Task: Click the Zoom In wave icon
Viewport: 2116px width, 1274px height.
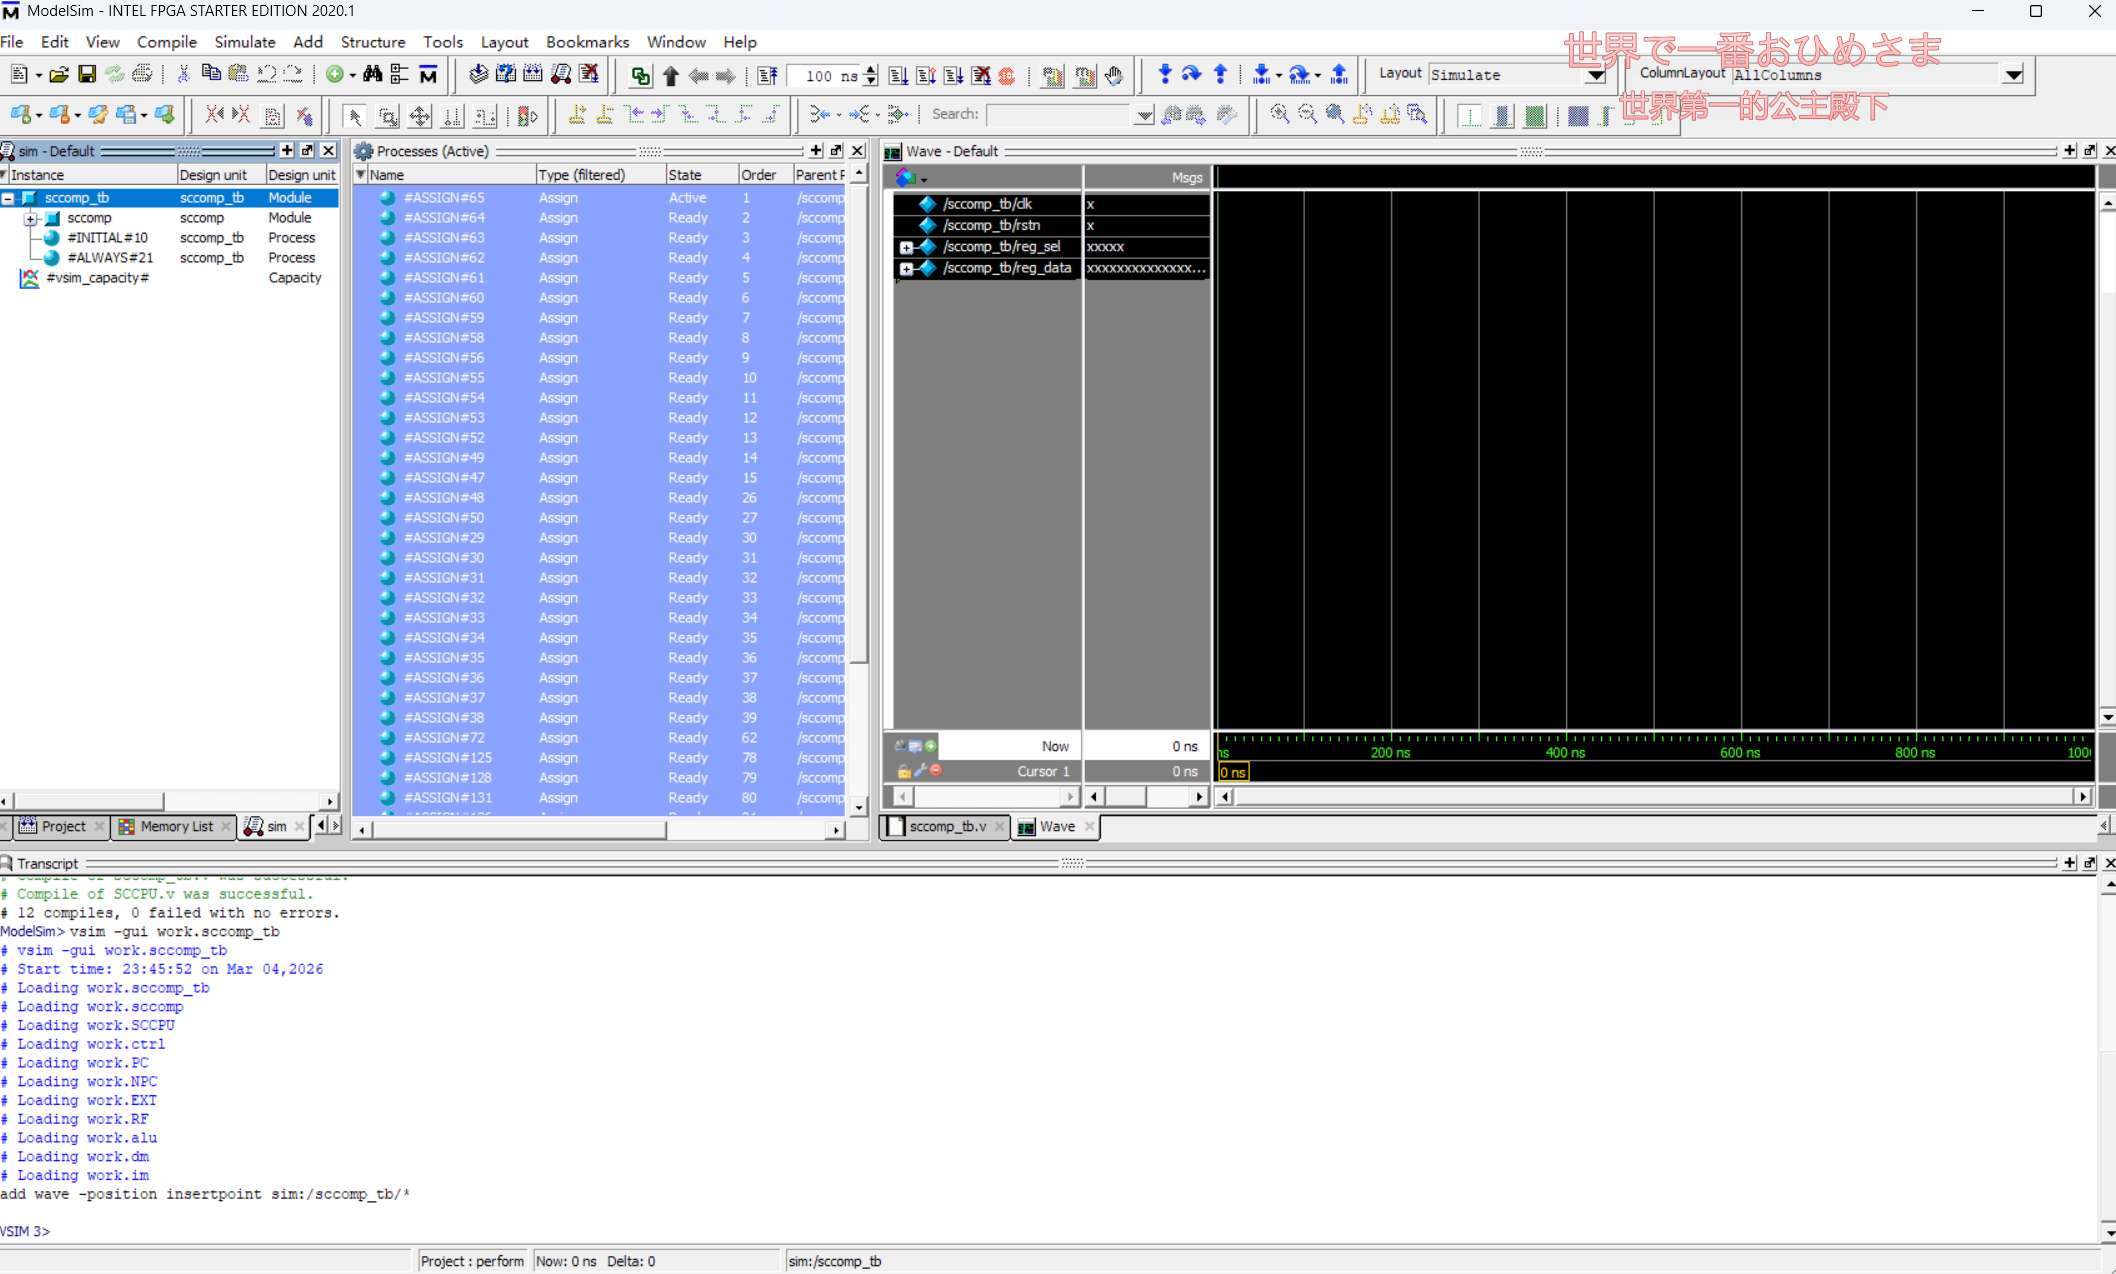Action: click(x=1279, y=114)
